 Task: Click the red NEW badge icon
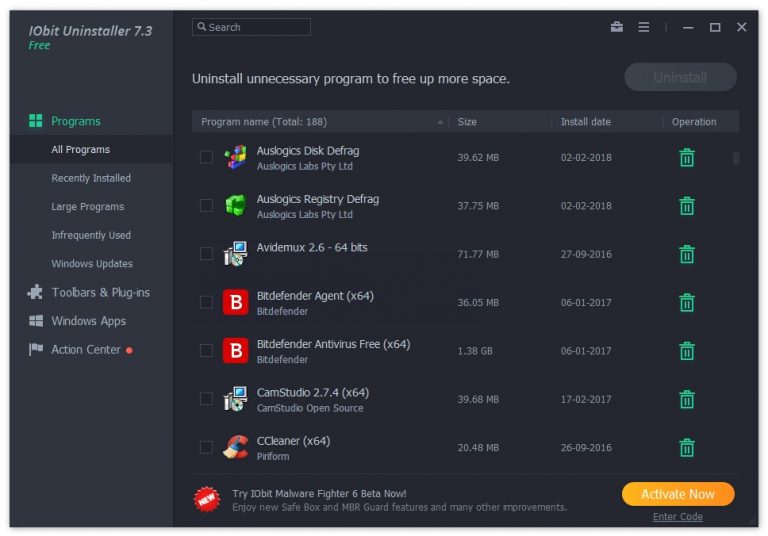click(207, 499)
